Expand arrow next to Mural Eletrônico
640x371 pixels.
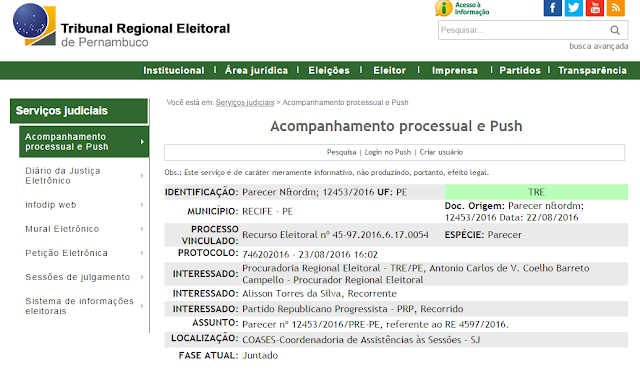(x=142, y=229)
